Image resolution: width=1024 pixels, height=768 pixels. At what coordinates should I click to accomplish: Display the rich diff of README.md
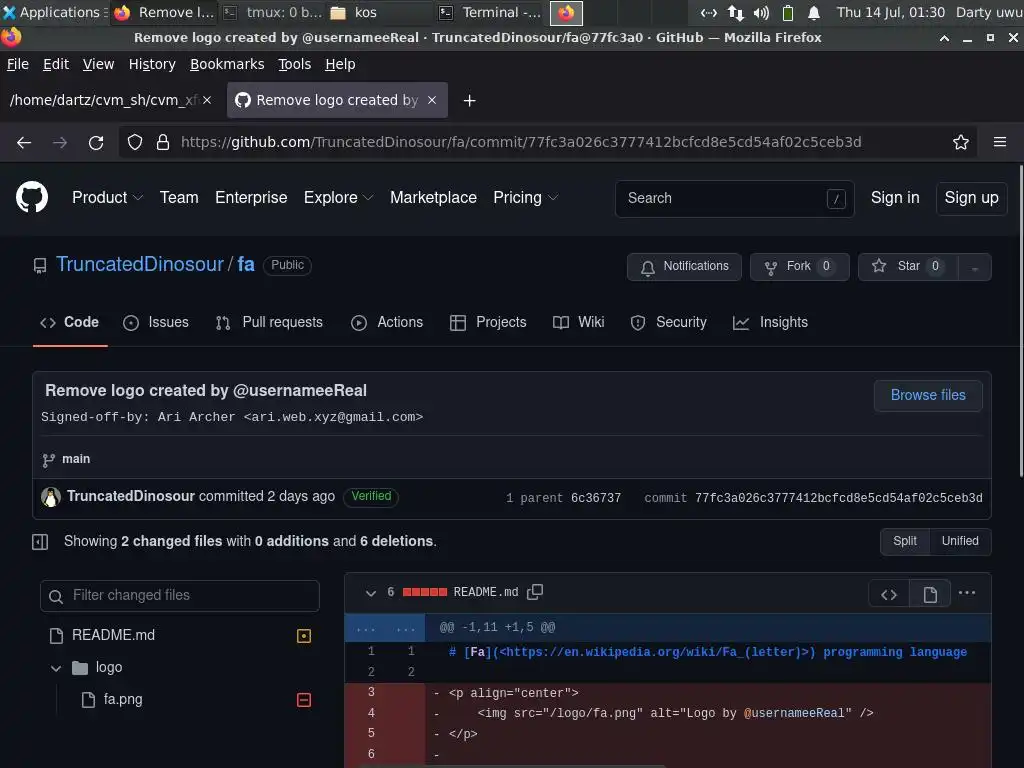coord(930,594)
